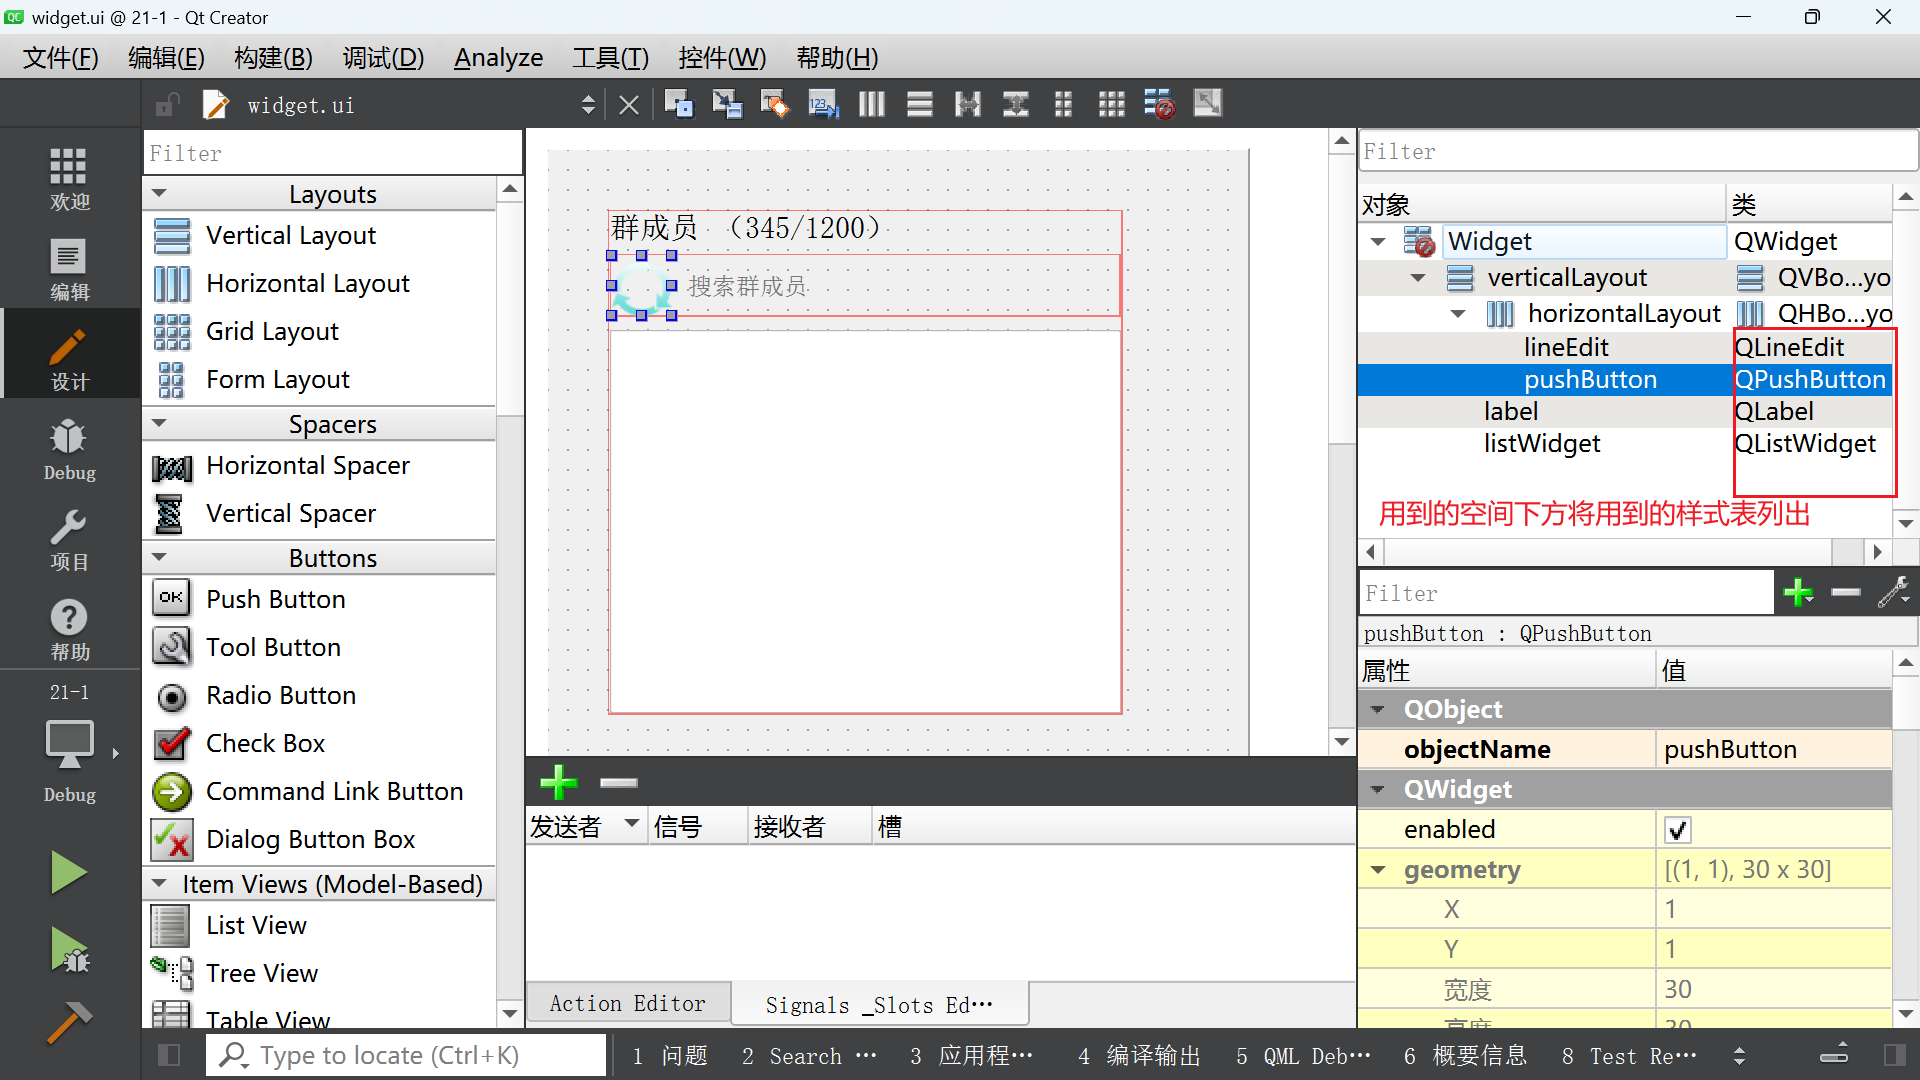Image resolution: width=1920 pixels, height=1080 pixels.
Task: Open the Debug mode in left sidebar
Action: point(69,448)
